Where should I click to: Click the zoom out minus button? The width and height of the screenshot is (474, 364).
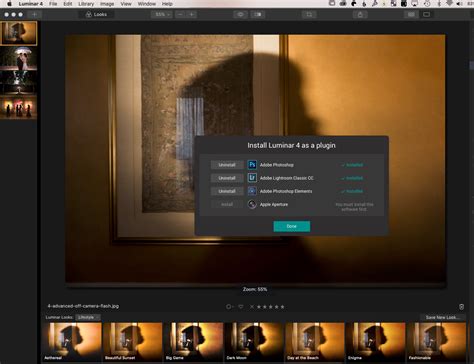point(180,14)
